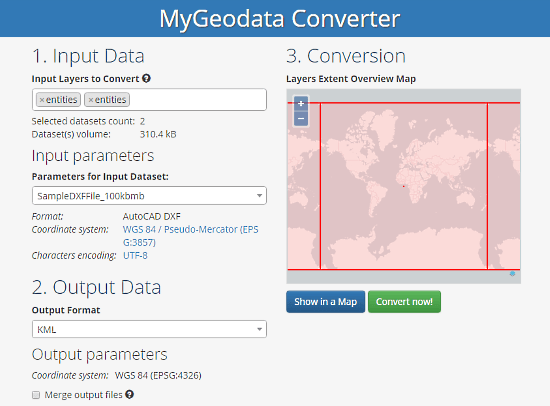Click the AutoCAD DXF format value

click(152, 216)
